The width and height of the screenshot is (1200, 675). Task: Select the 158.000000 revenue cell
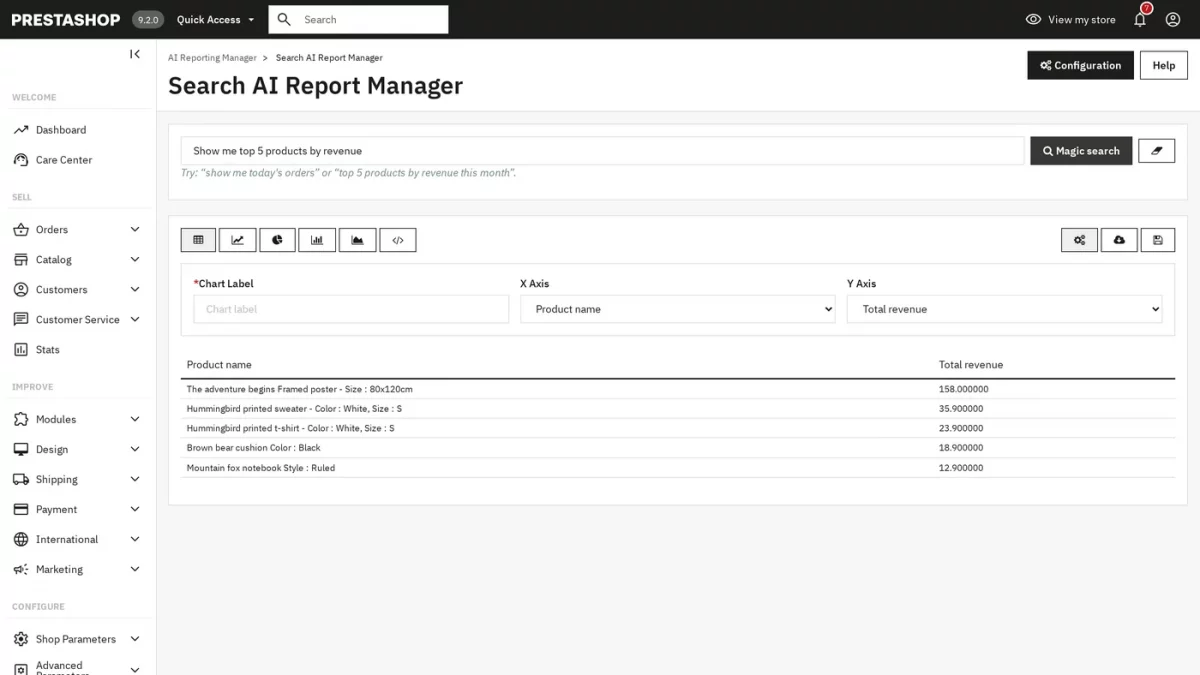pyautogui.click(x=963, y=389)
